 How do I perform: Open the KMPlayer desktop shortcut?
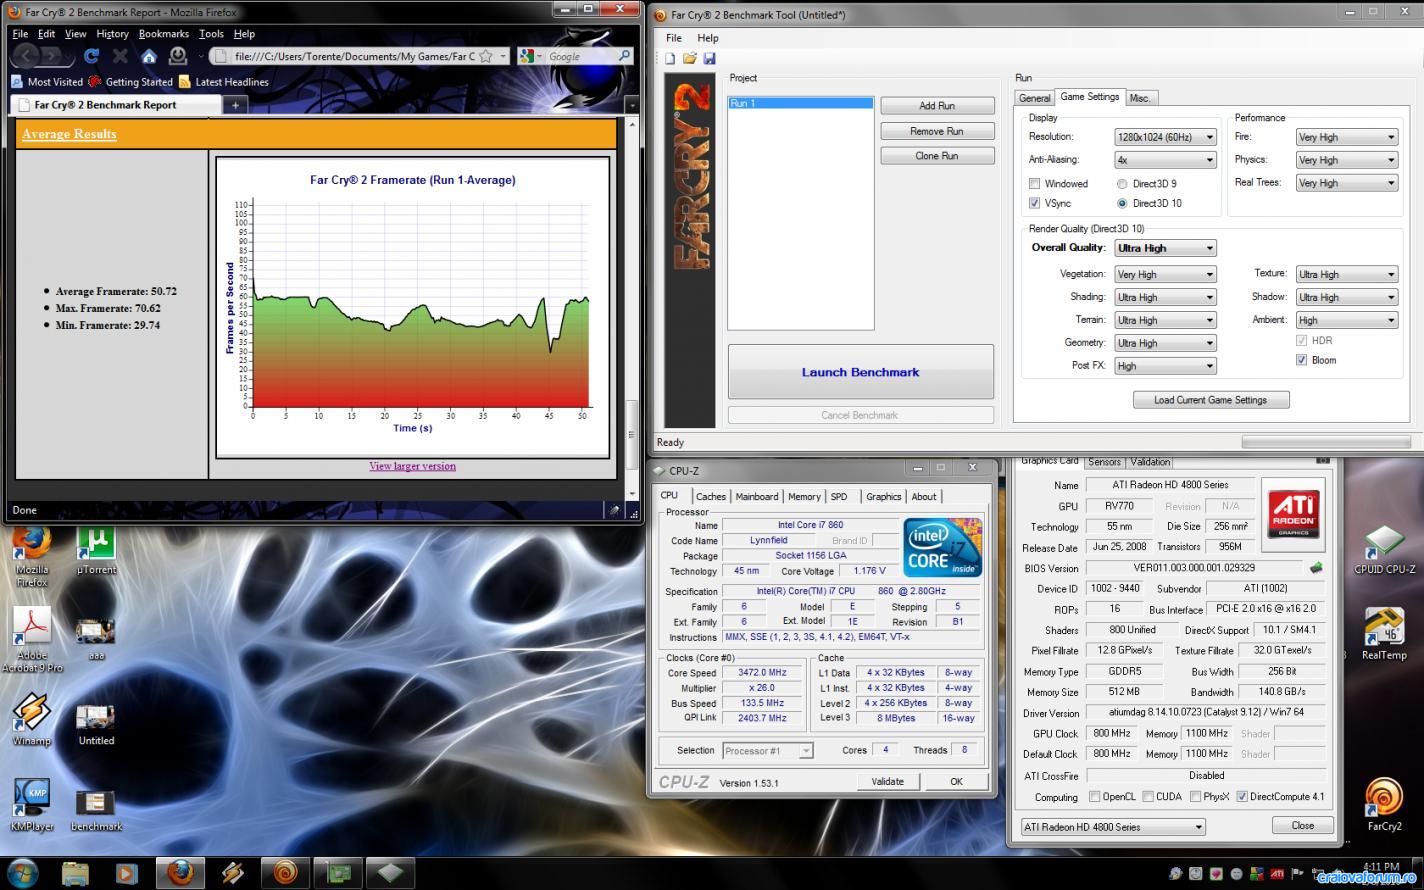click(x=31, y=805)
